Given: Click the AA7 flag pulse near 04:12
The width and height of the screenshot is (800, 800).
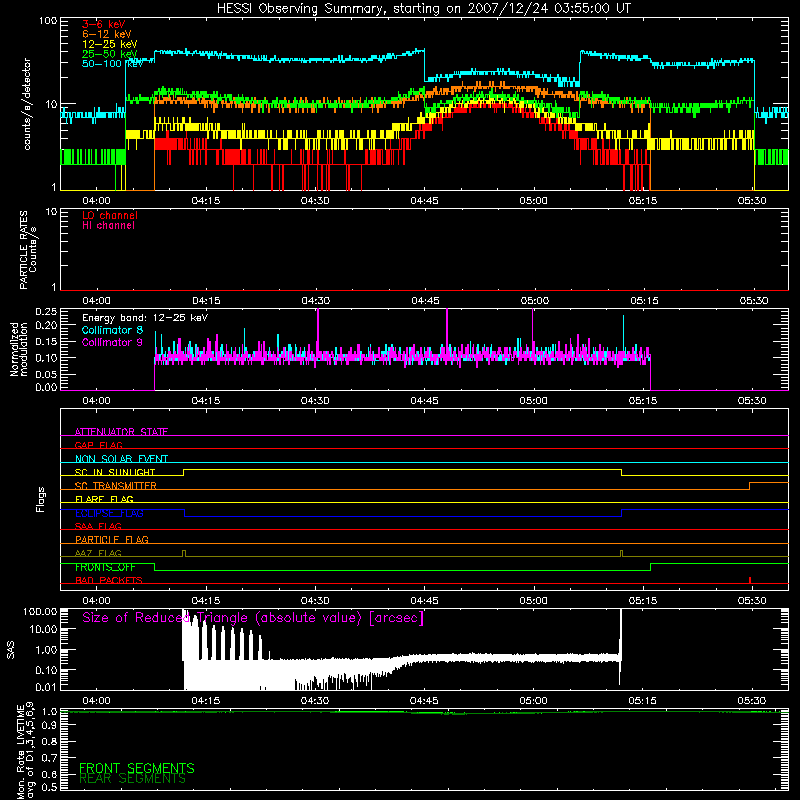Looking at the screenshot, I should [184, 554].
